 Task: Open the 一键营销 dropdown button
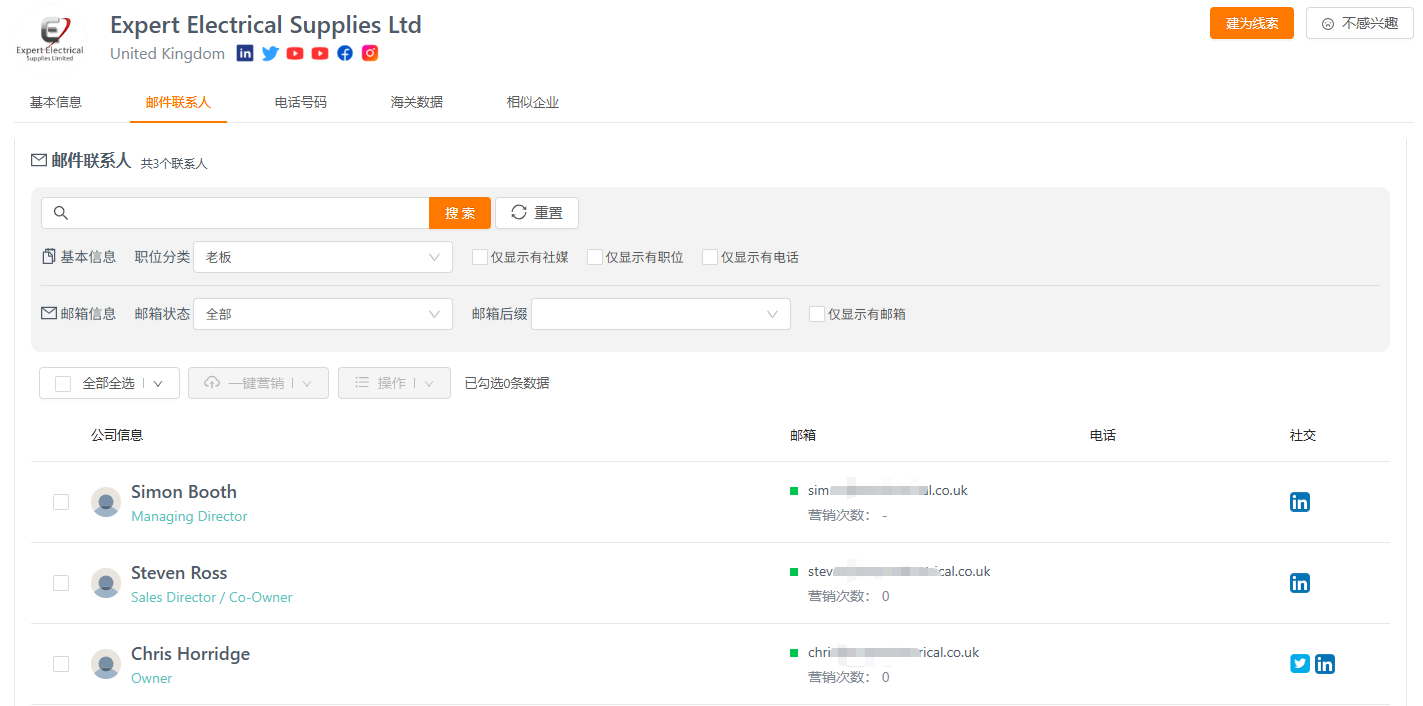click(258, 383)
